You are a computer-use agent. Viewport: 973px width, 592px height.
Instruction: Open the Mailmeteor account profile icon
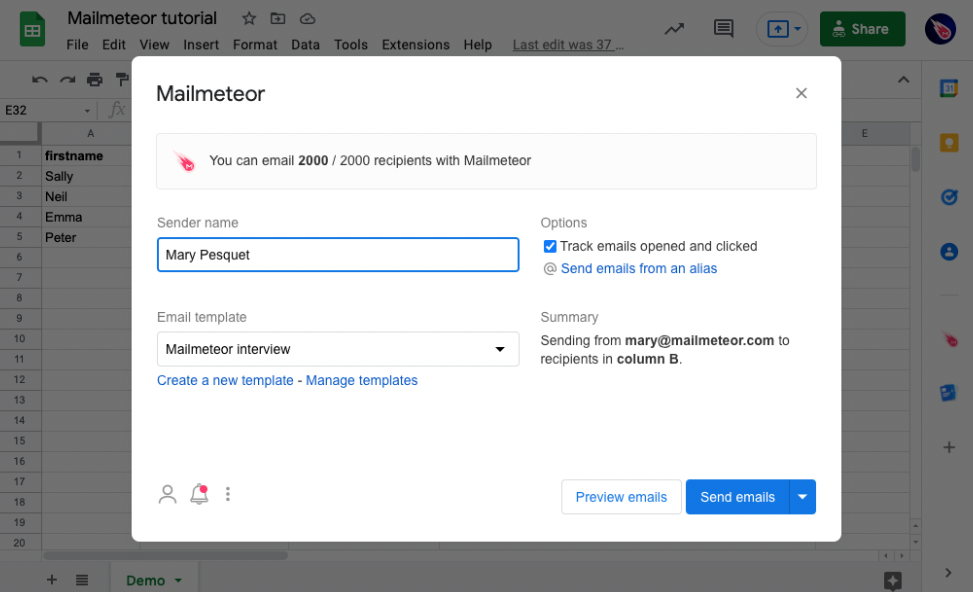167,495
